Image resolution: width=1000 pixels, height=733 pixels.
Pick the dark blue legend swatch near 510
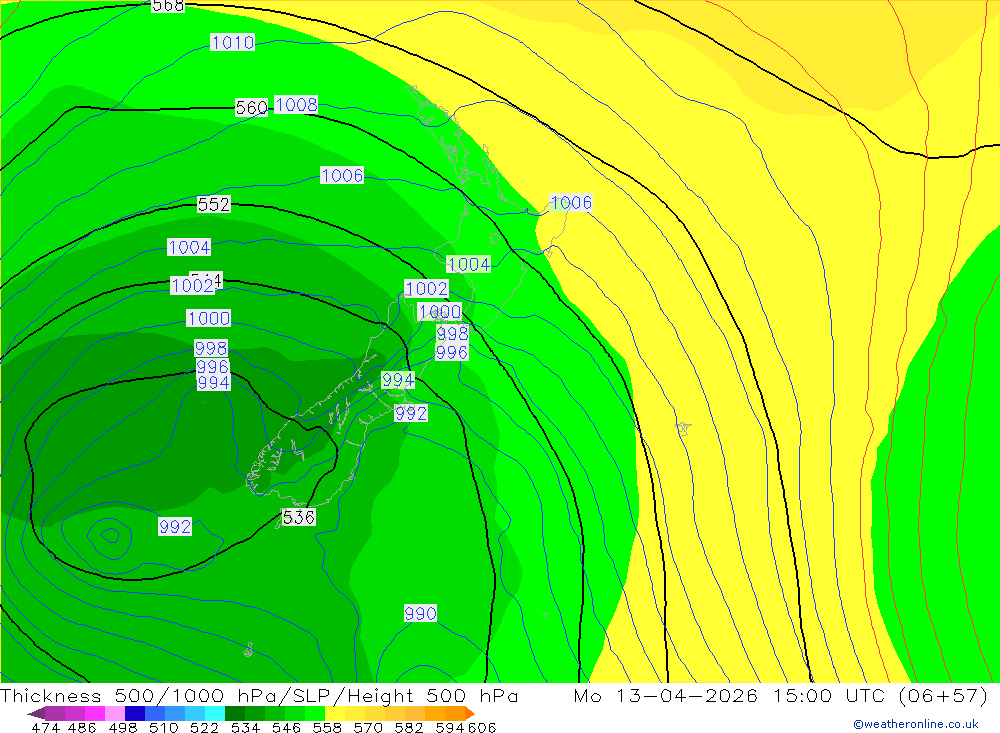click(133, 713)
